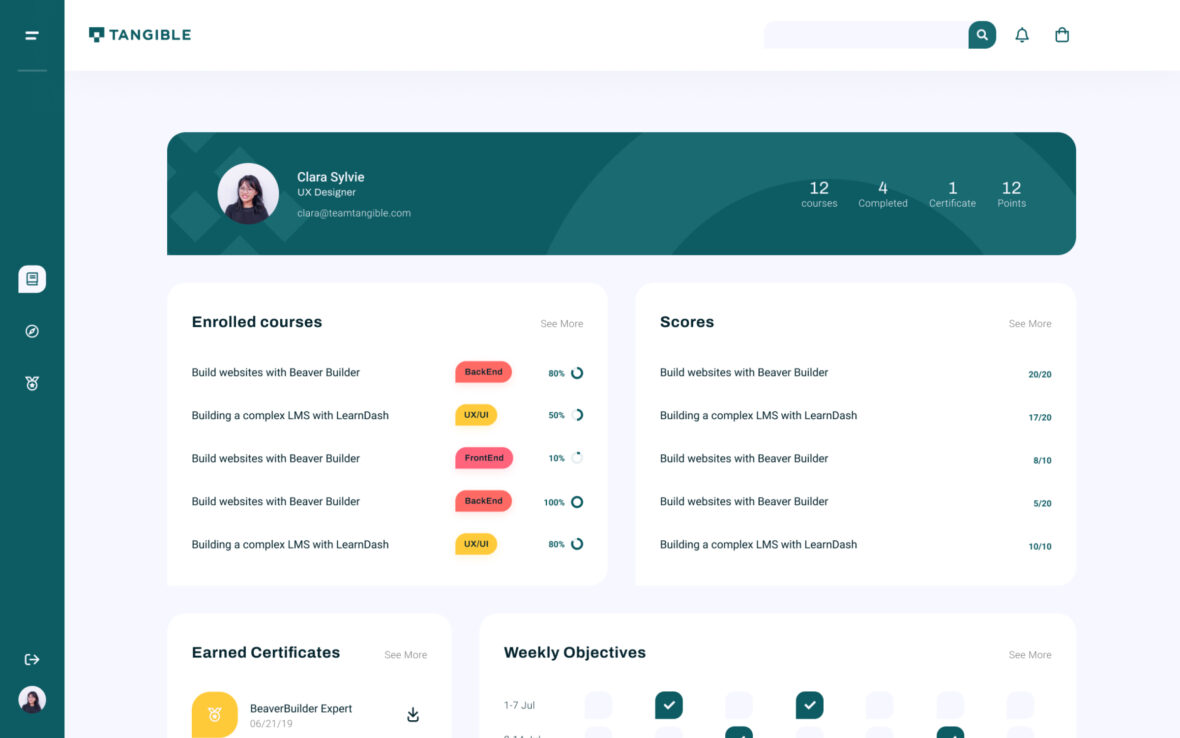
Task: Open Clara's profile avatar in the sidebar
Action: pos(31,700)
